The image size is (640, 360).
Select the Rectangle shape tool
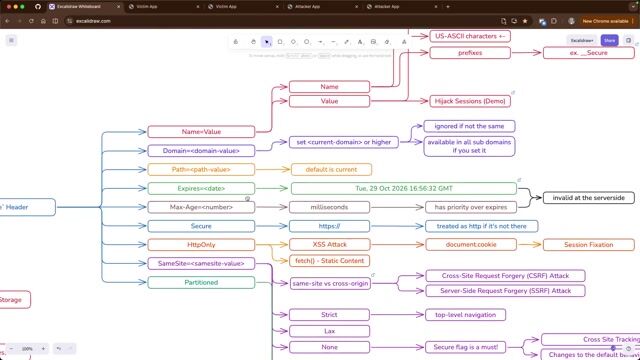click(280, 42)
